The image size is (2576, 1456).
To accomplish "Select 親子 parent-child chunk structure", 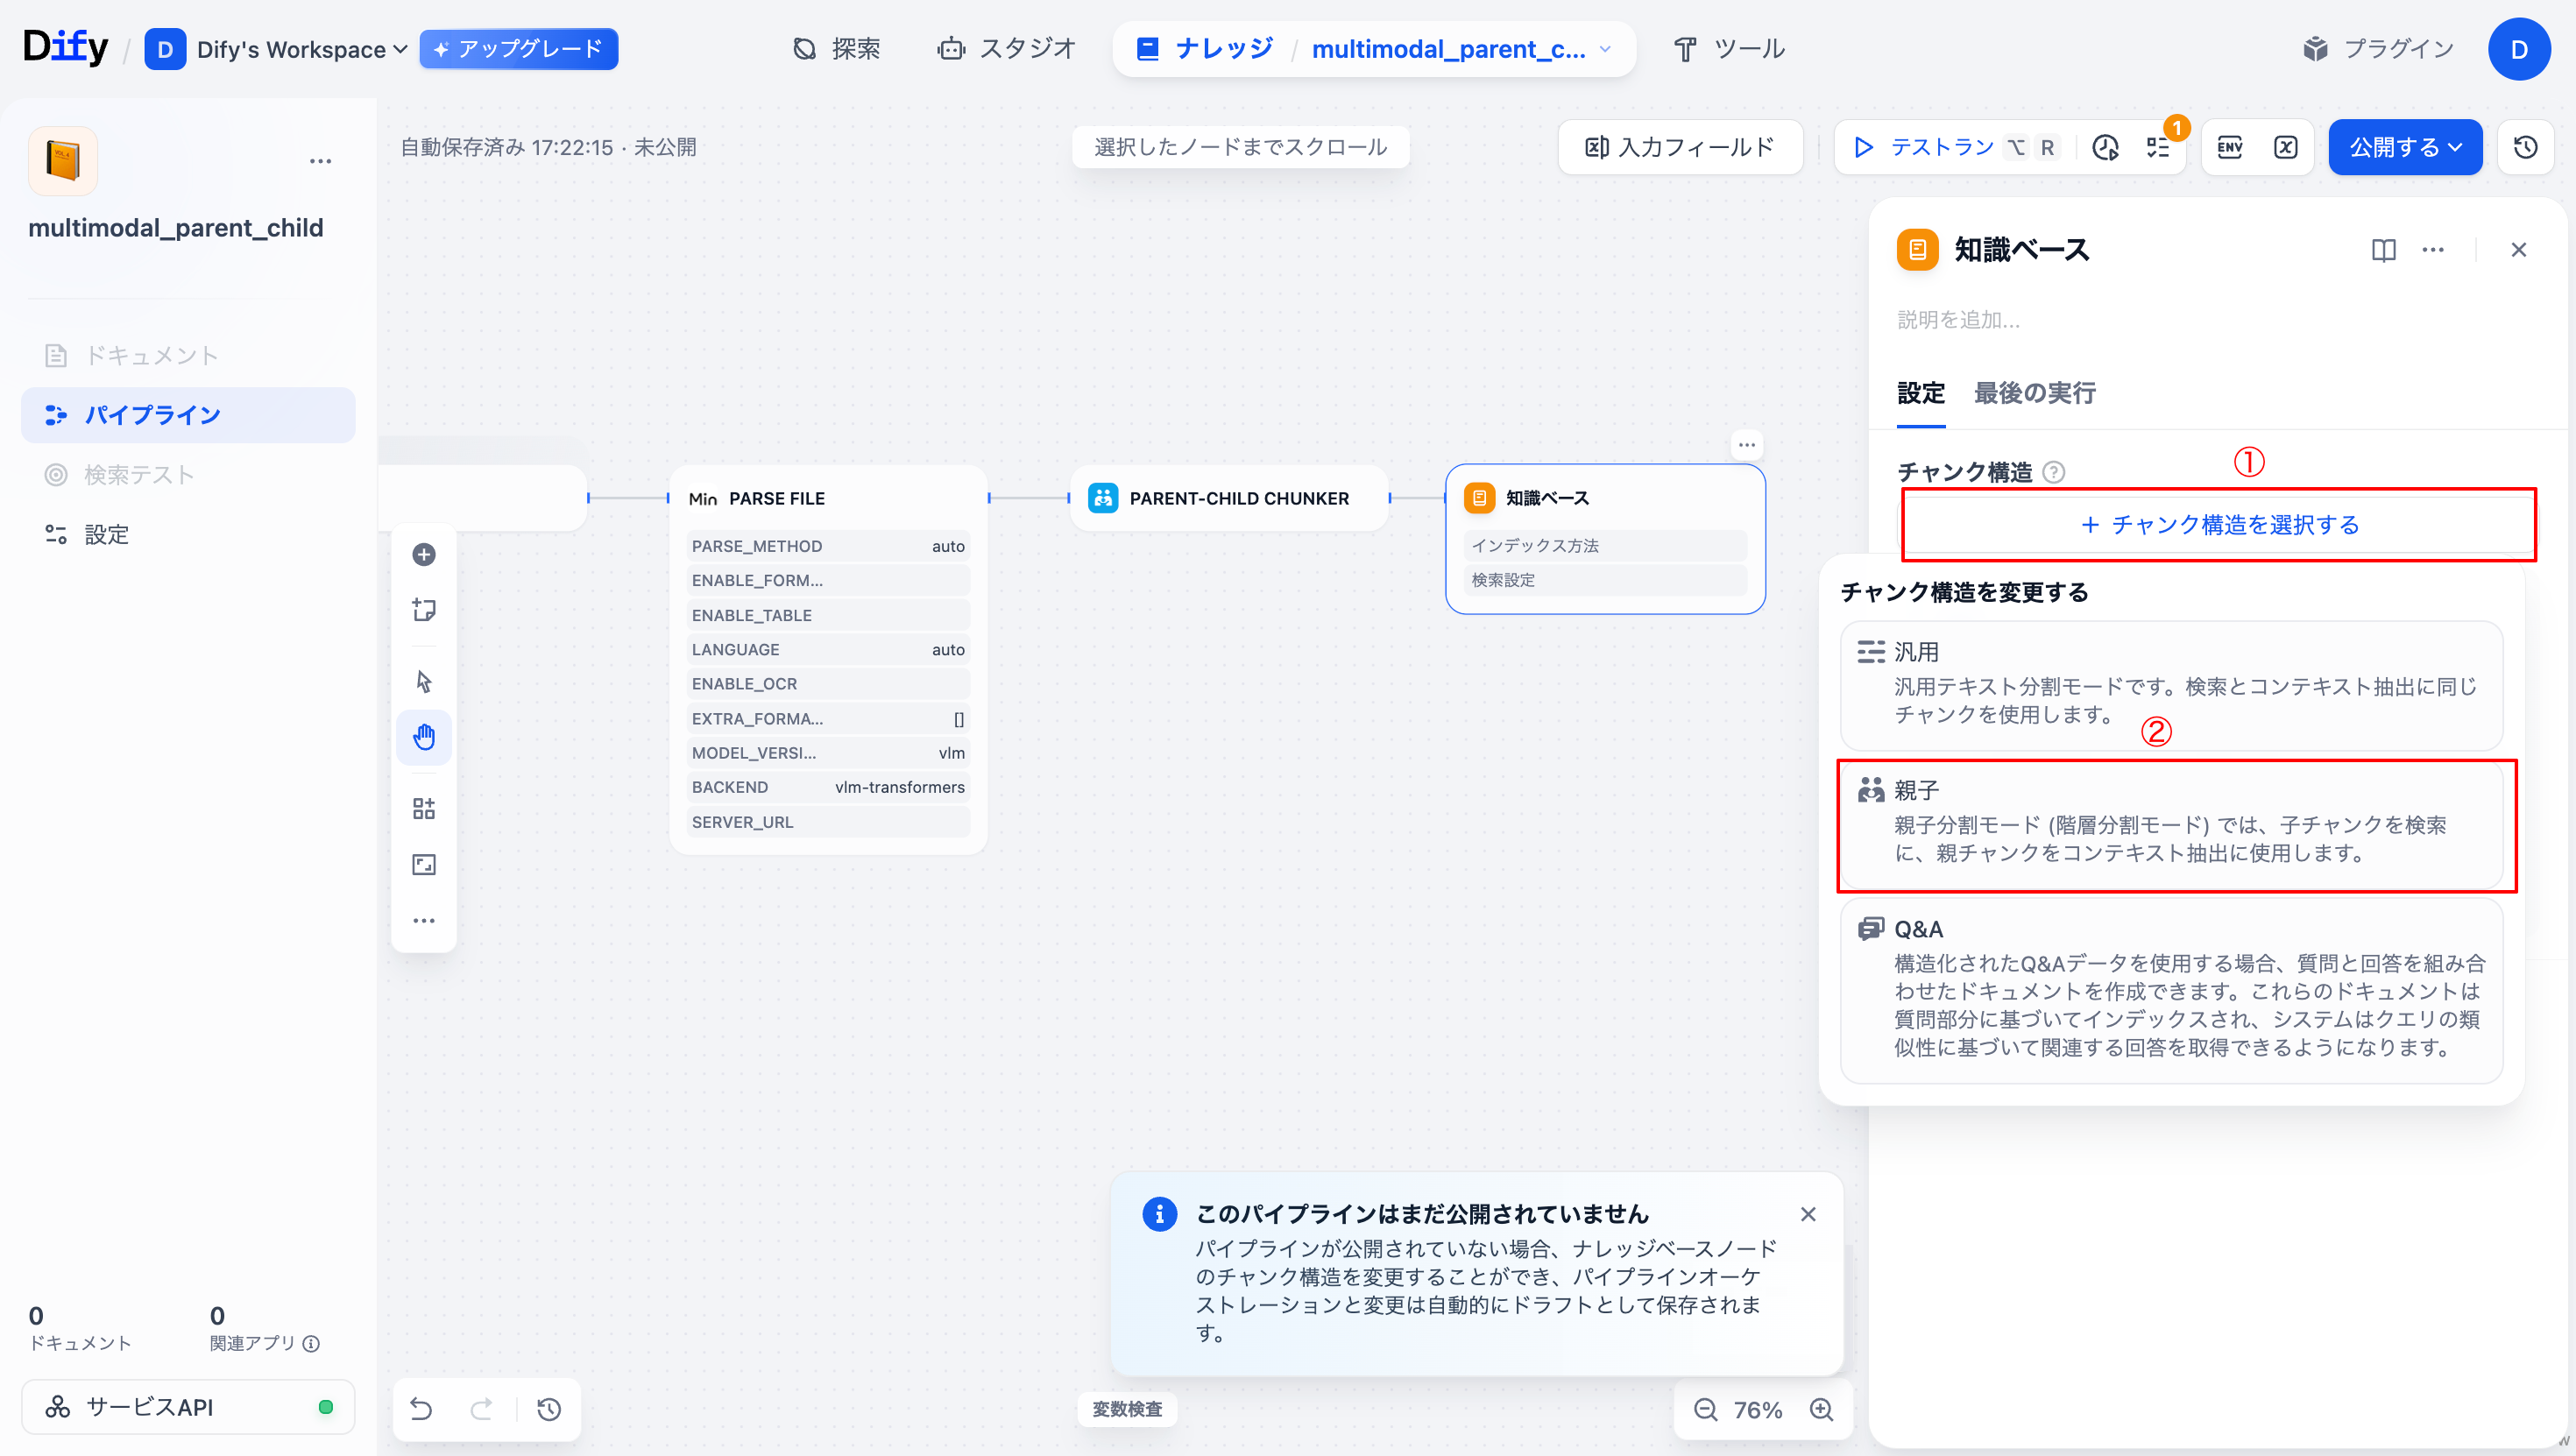I will point(2171,824).
